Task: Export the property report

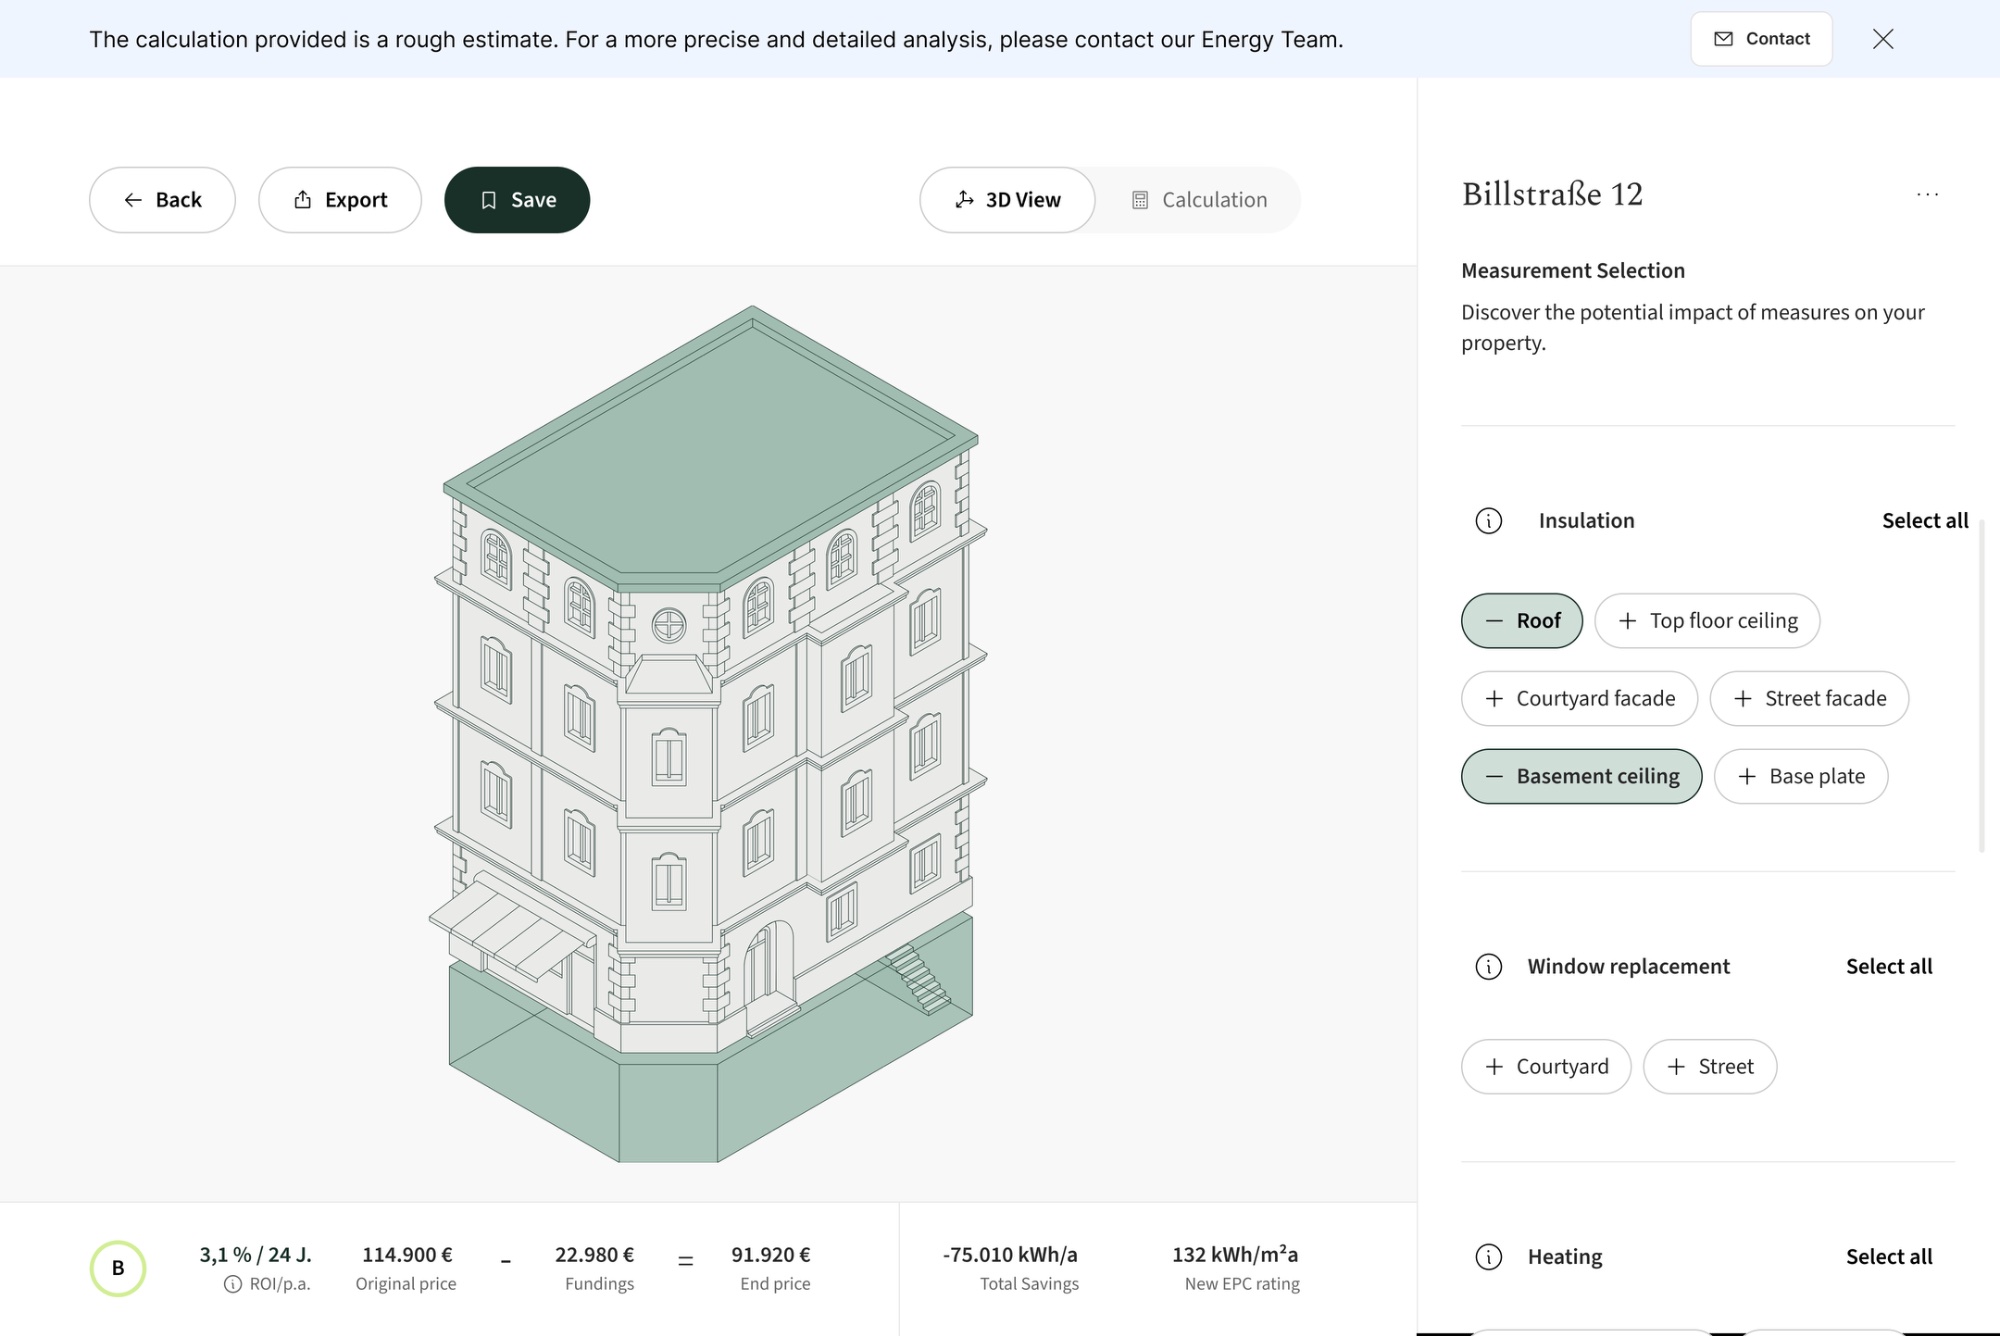Action: 340,200
